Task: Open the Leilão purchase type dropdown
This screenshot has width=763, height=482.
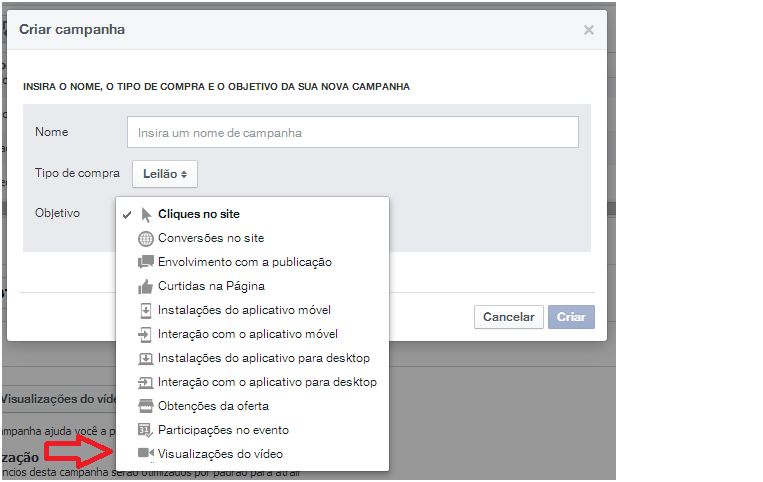Action: click(165, 174)
